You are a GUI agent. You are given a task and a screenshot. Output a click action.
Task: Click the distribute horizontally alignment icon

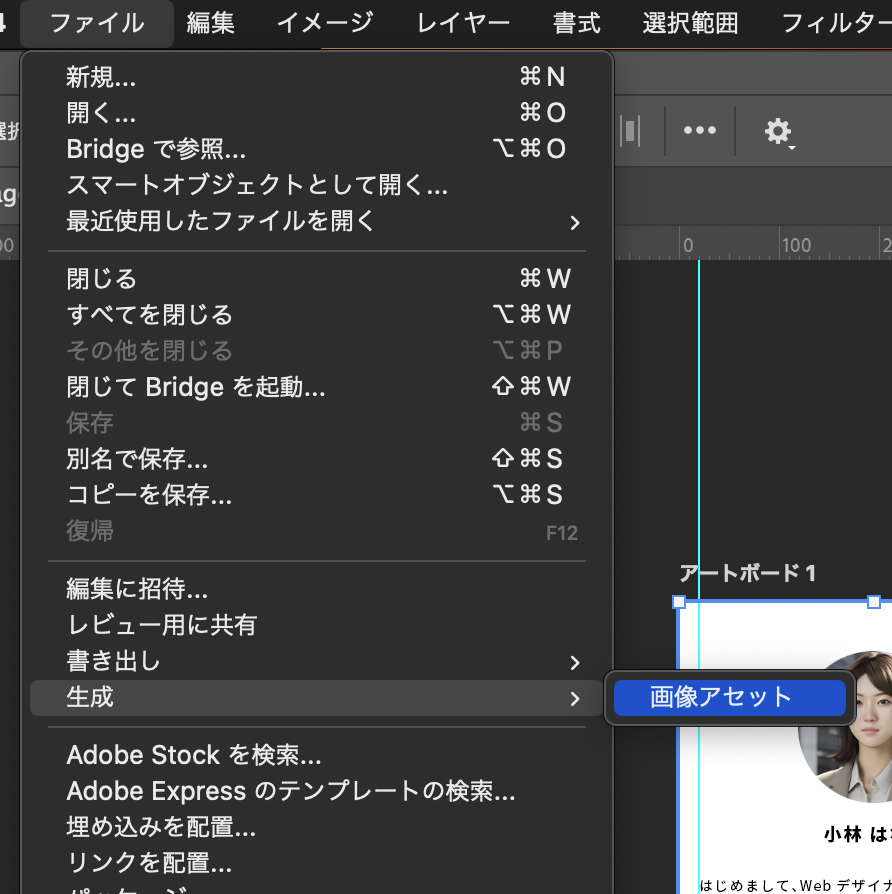630,131
